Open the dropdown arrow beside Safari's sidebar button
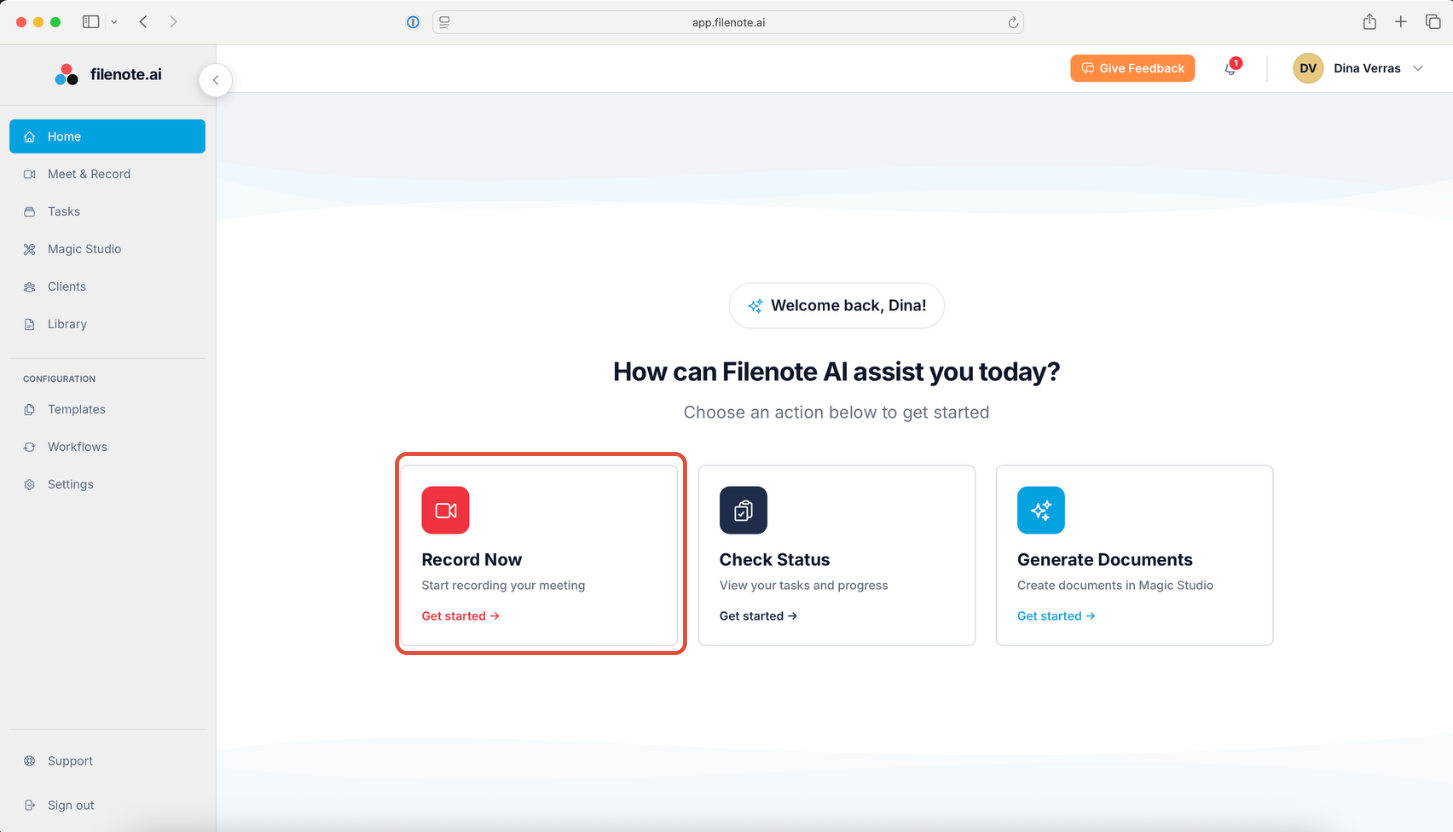The image size is (1453, 832). click(x=114, y=22)
